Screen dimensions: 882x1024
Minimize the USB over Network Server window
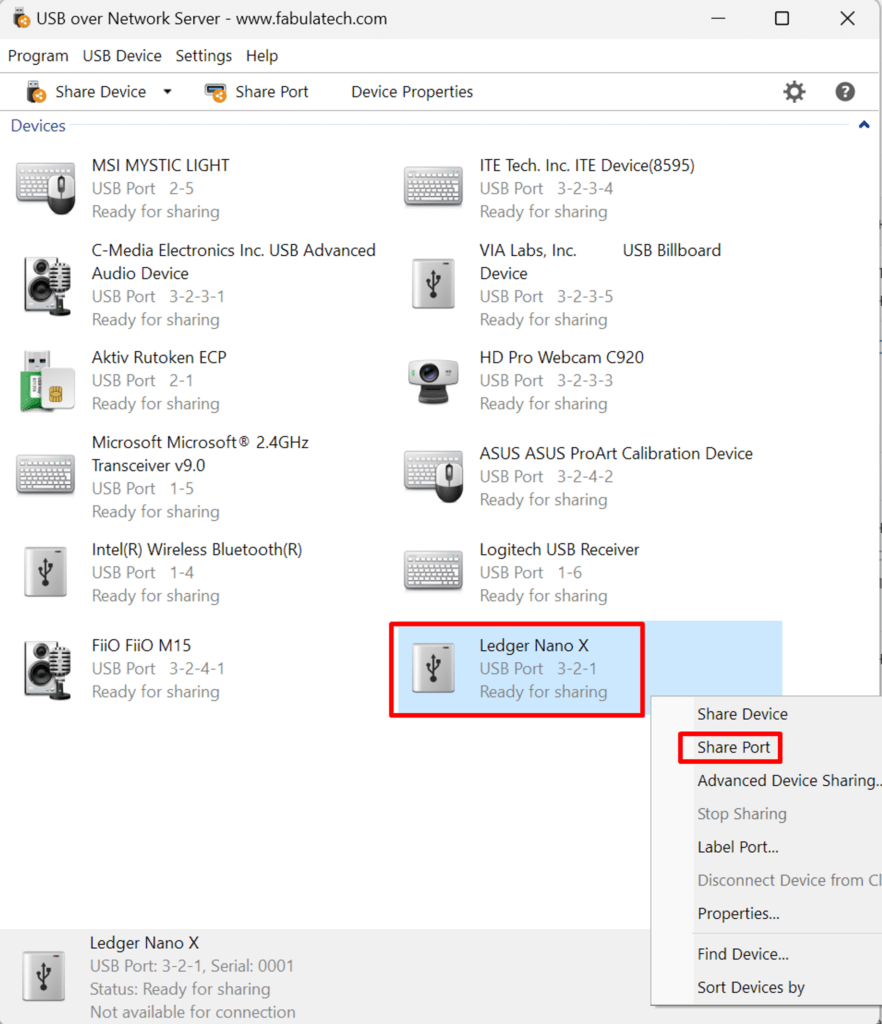[718, 18]
